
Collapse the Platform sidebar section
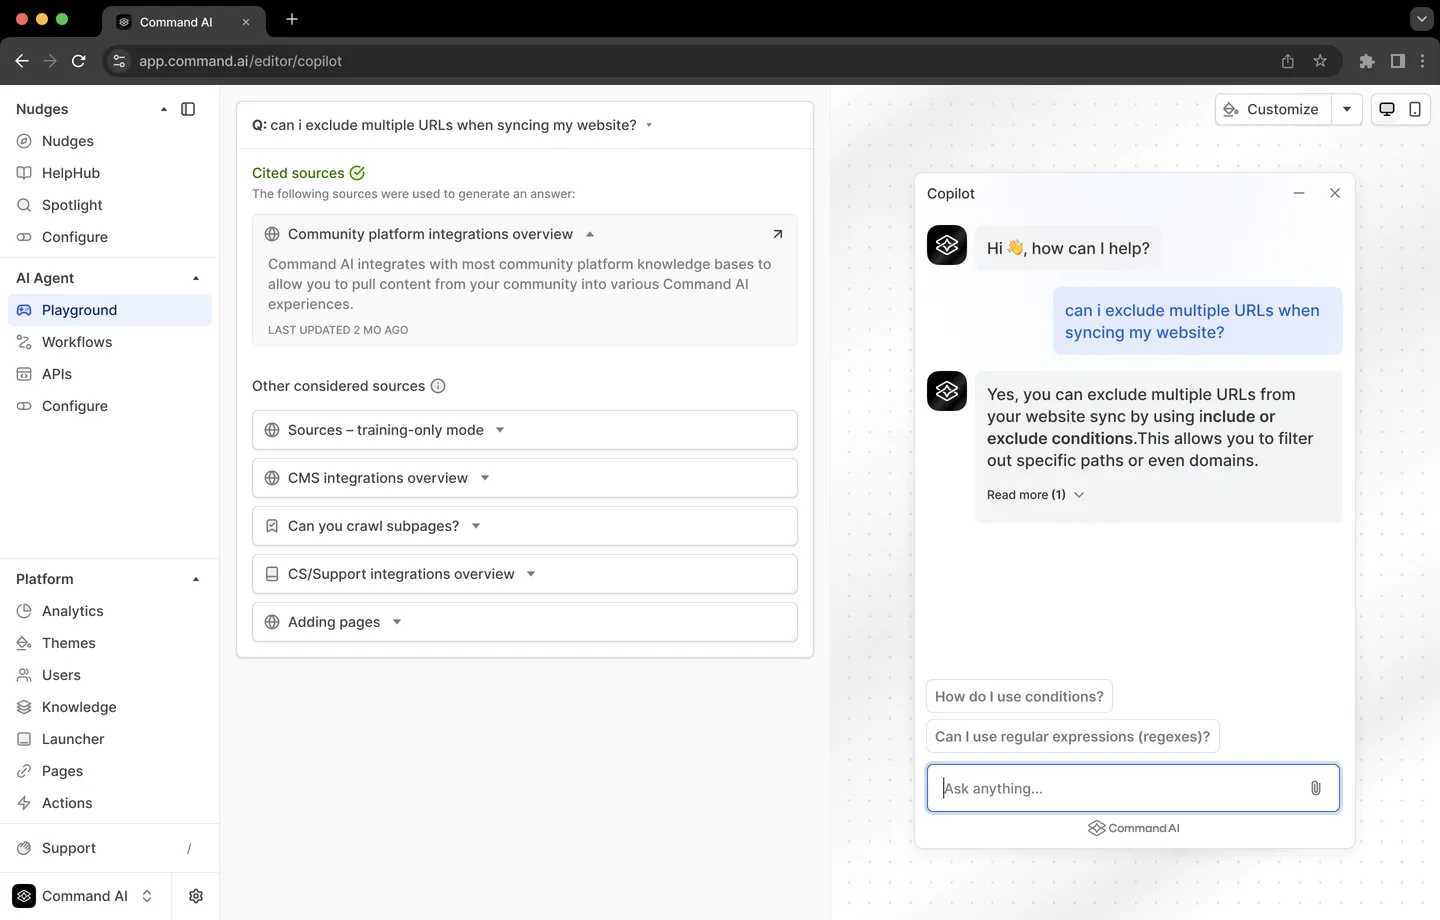tap(196, 579)
